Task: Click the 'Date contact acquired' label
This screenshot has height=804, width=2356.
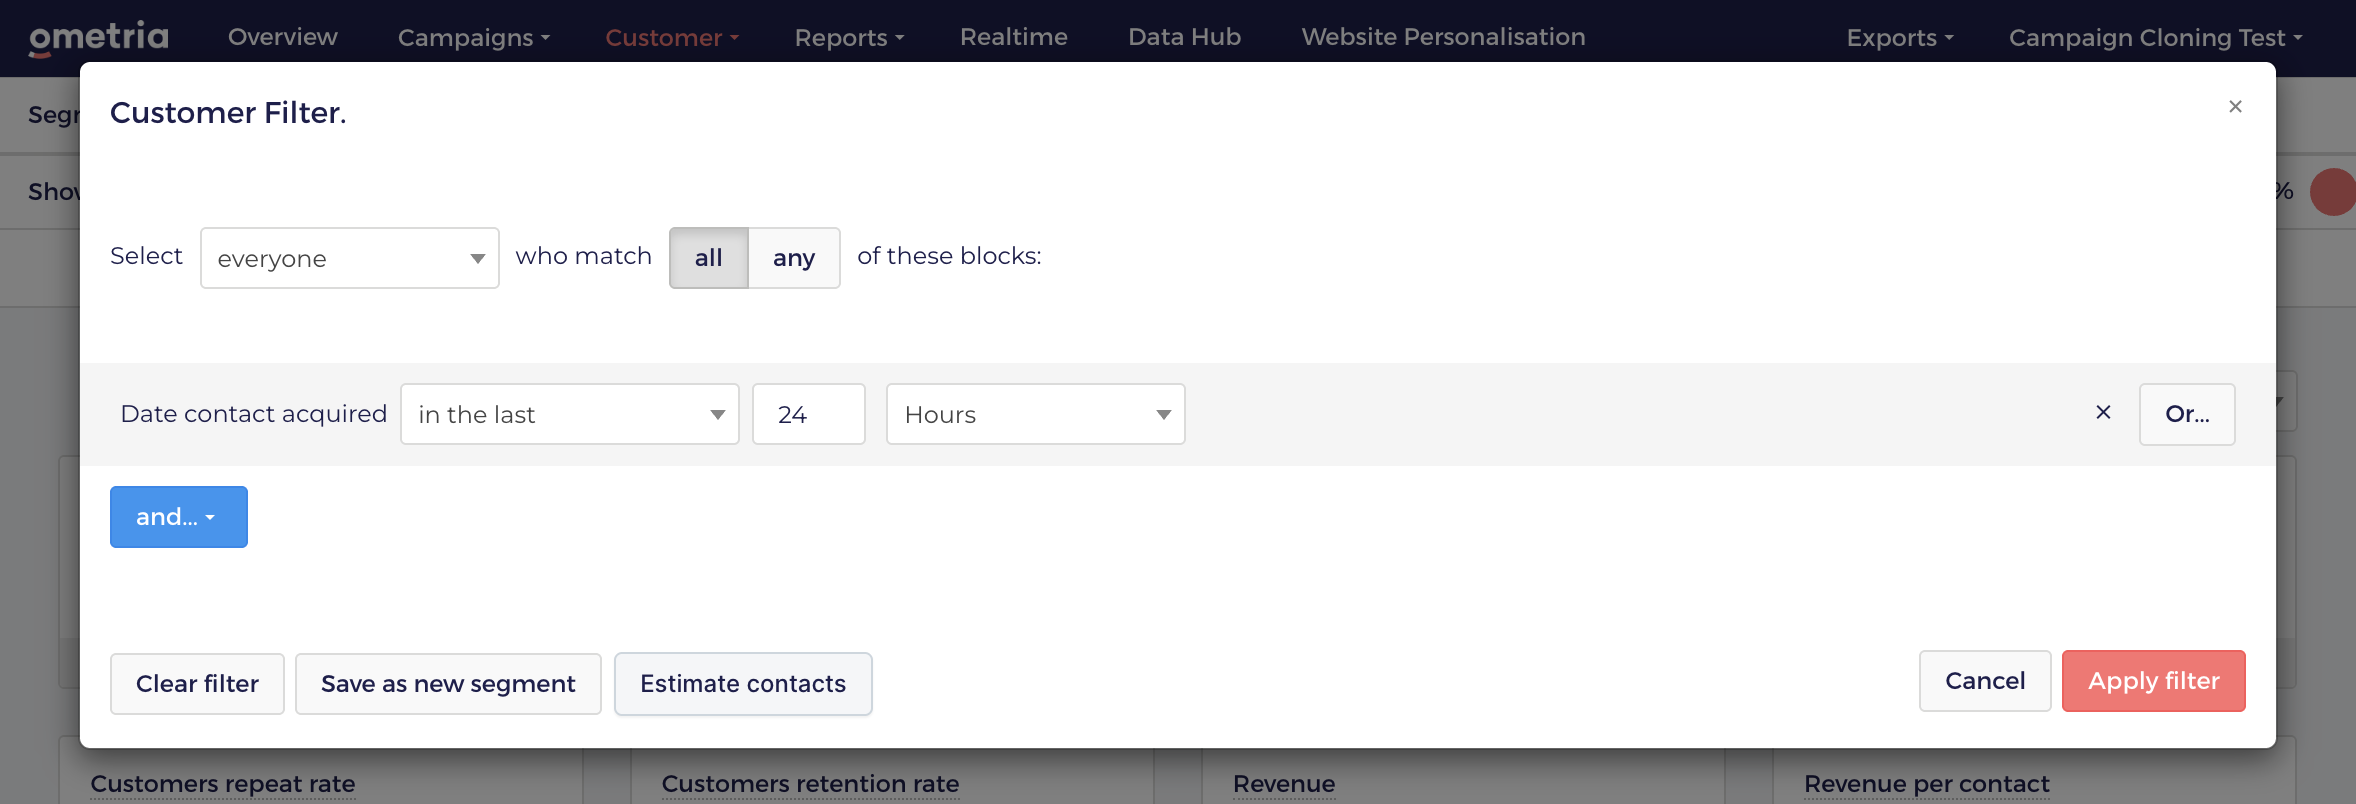Action: pyautogui.click(x=254, y=414)
